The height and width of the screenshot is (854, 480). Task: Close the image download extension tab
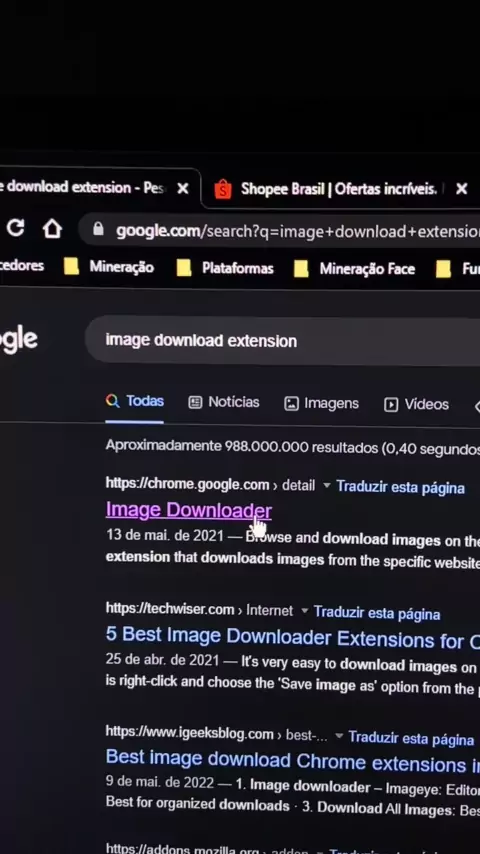tap(183, 188)
